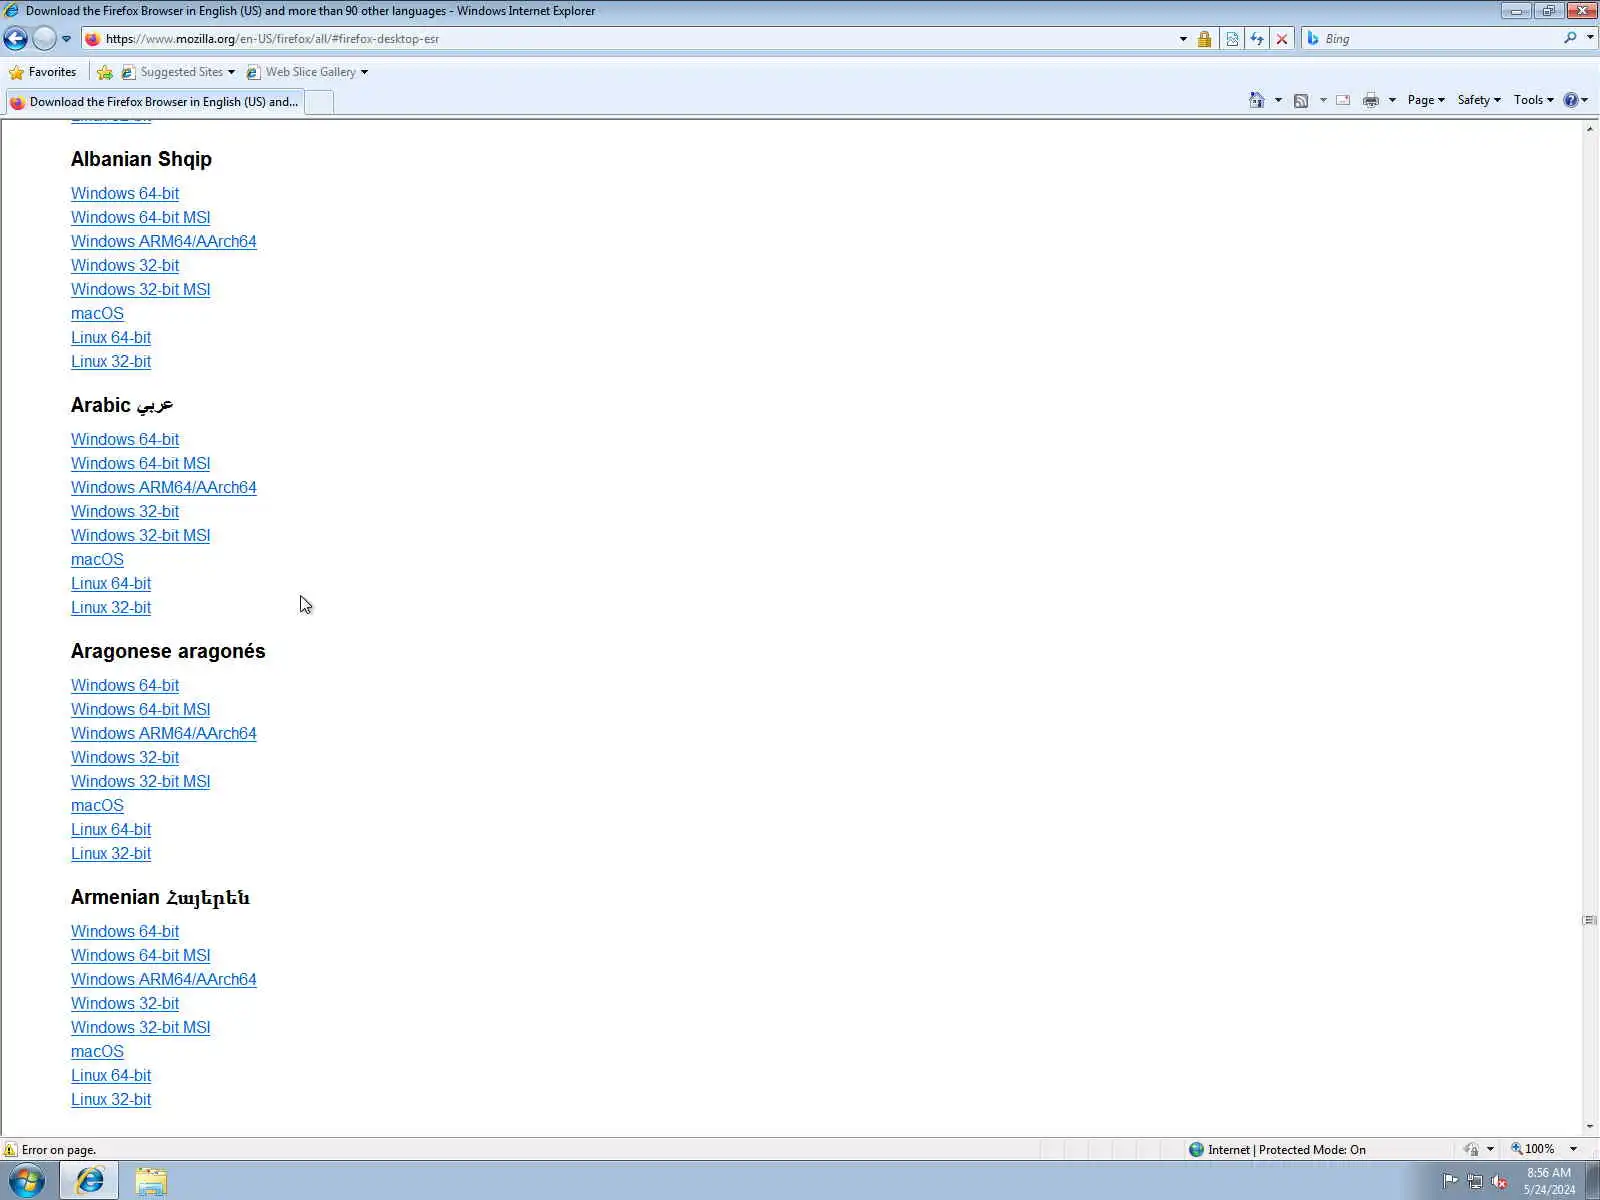The width and height of the screenshot is (1600, 1200).
Task: Click the Print icon
Action: [x=1371, y=100]
